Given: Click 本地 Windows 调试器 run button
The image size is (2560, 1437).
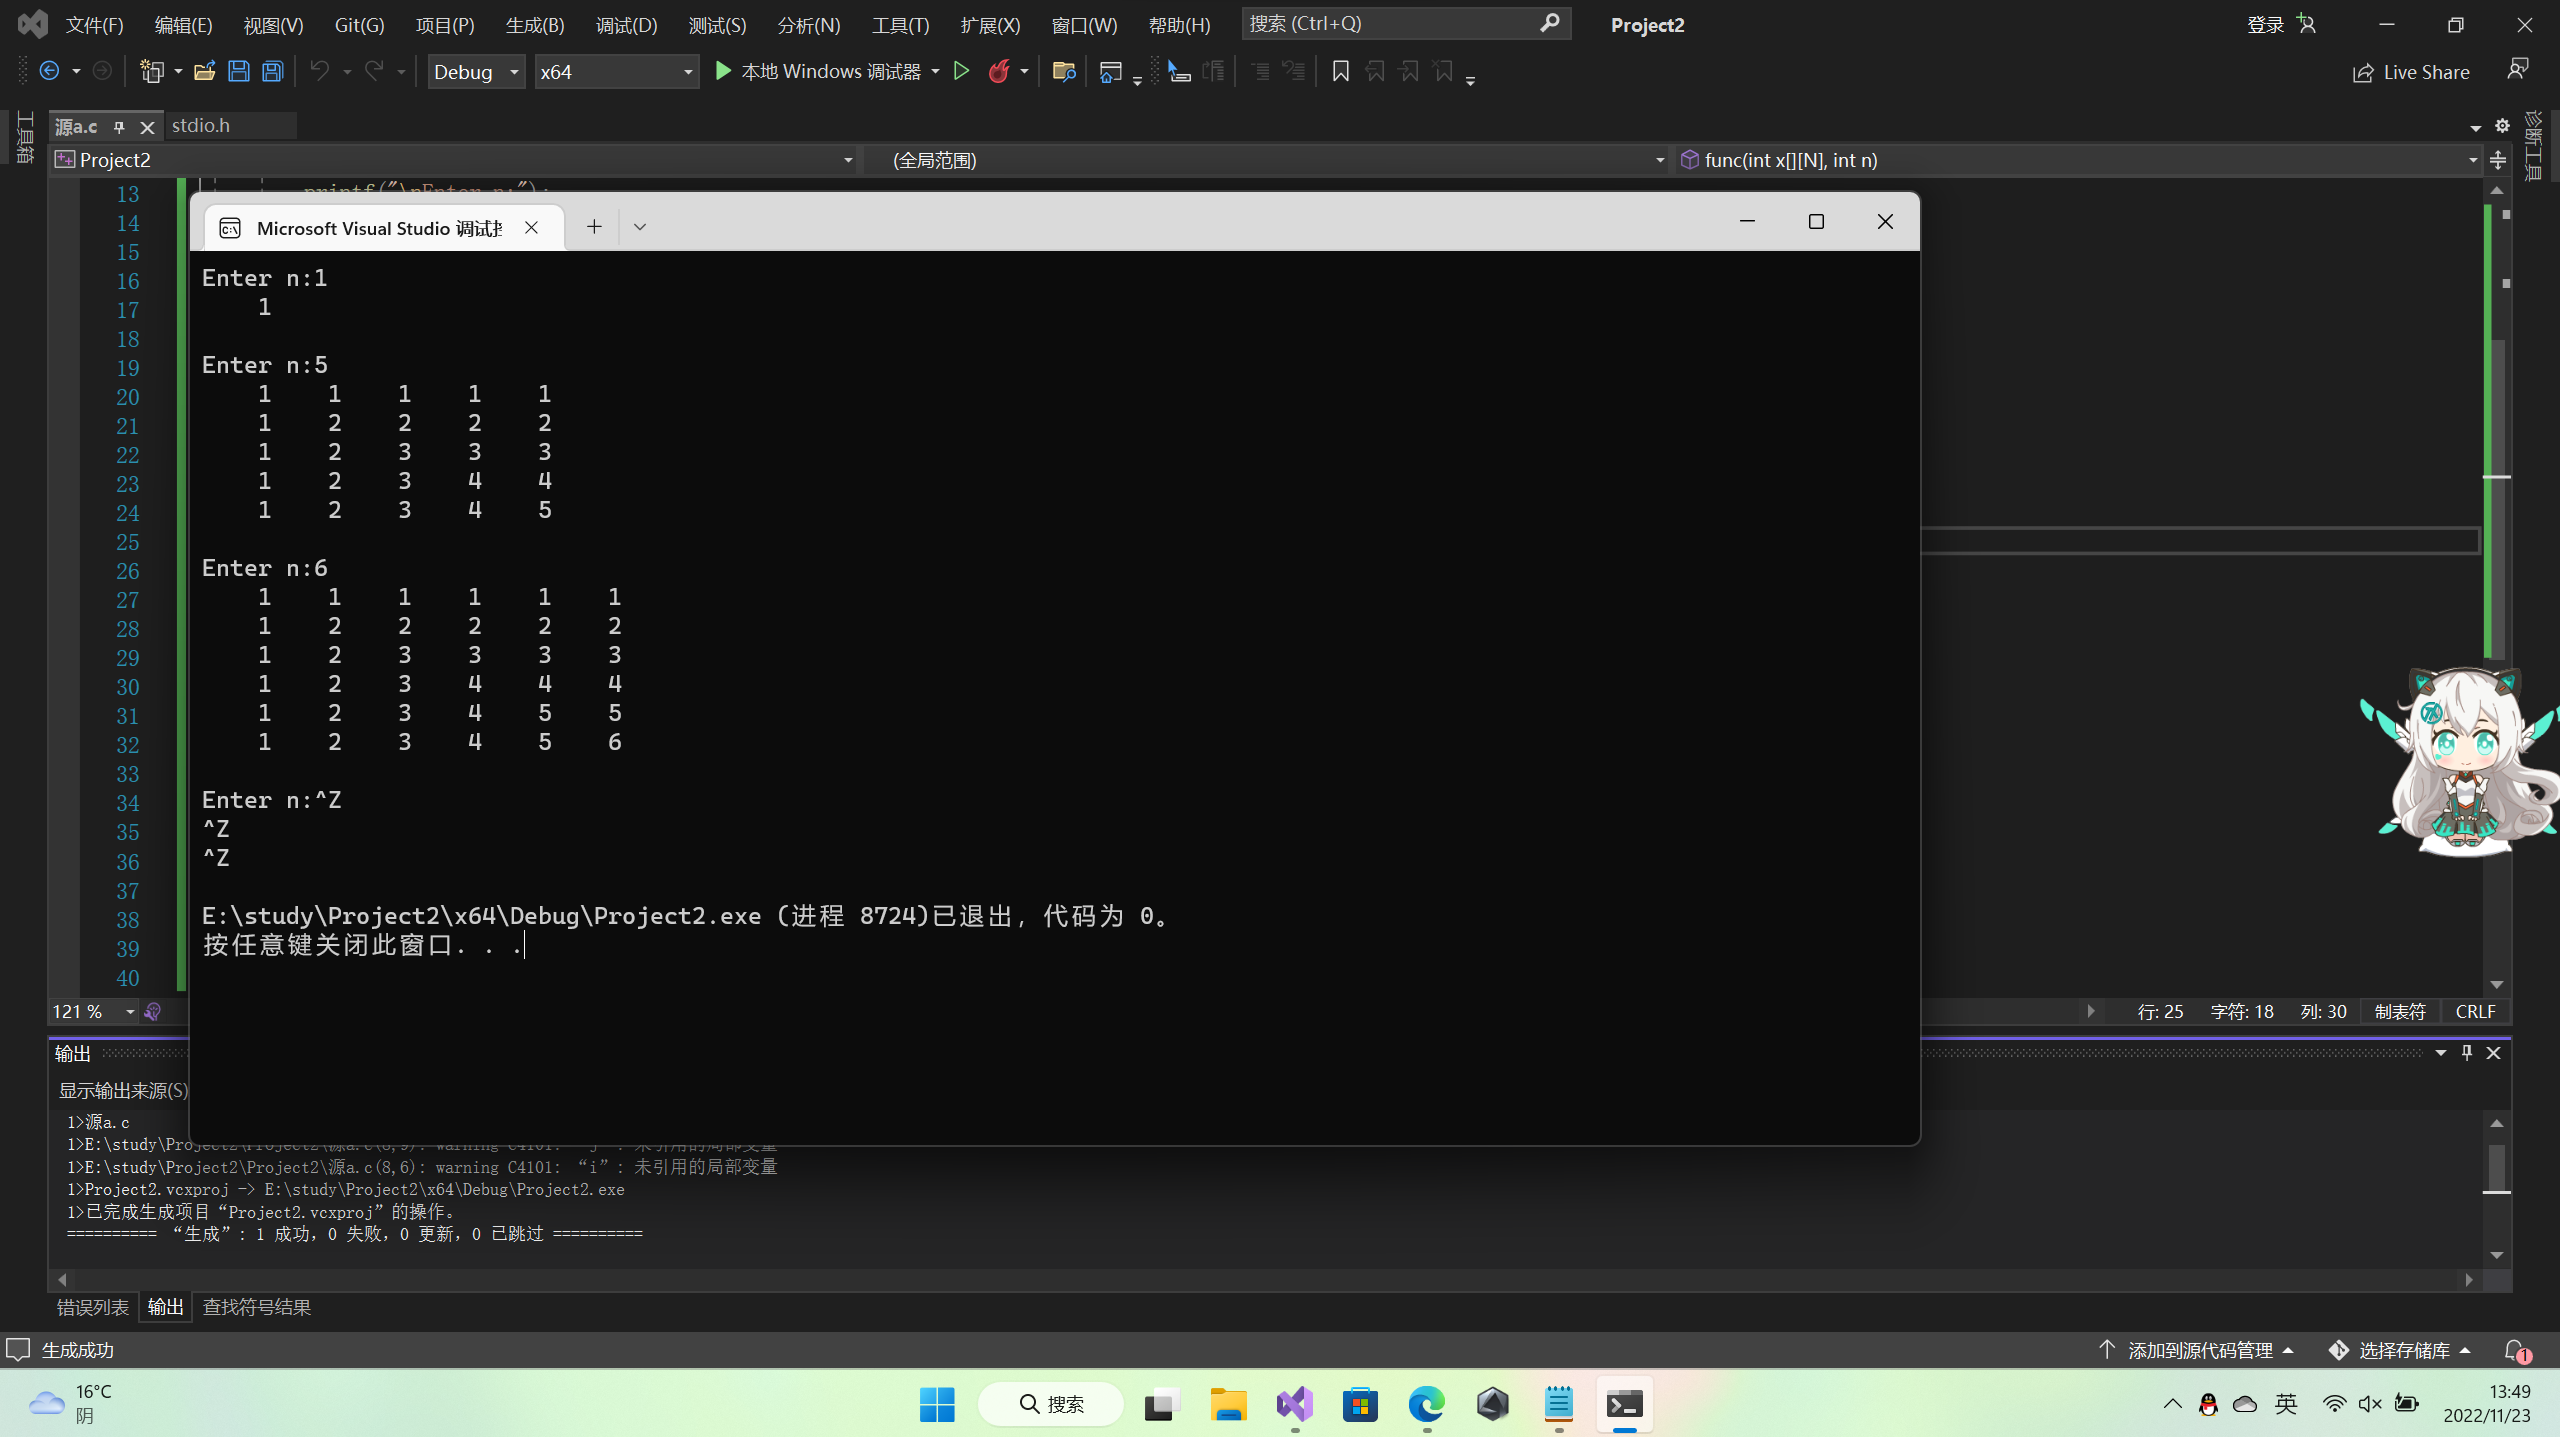Looking at the screenshot, I should point(818,71).
